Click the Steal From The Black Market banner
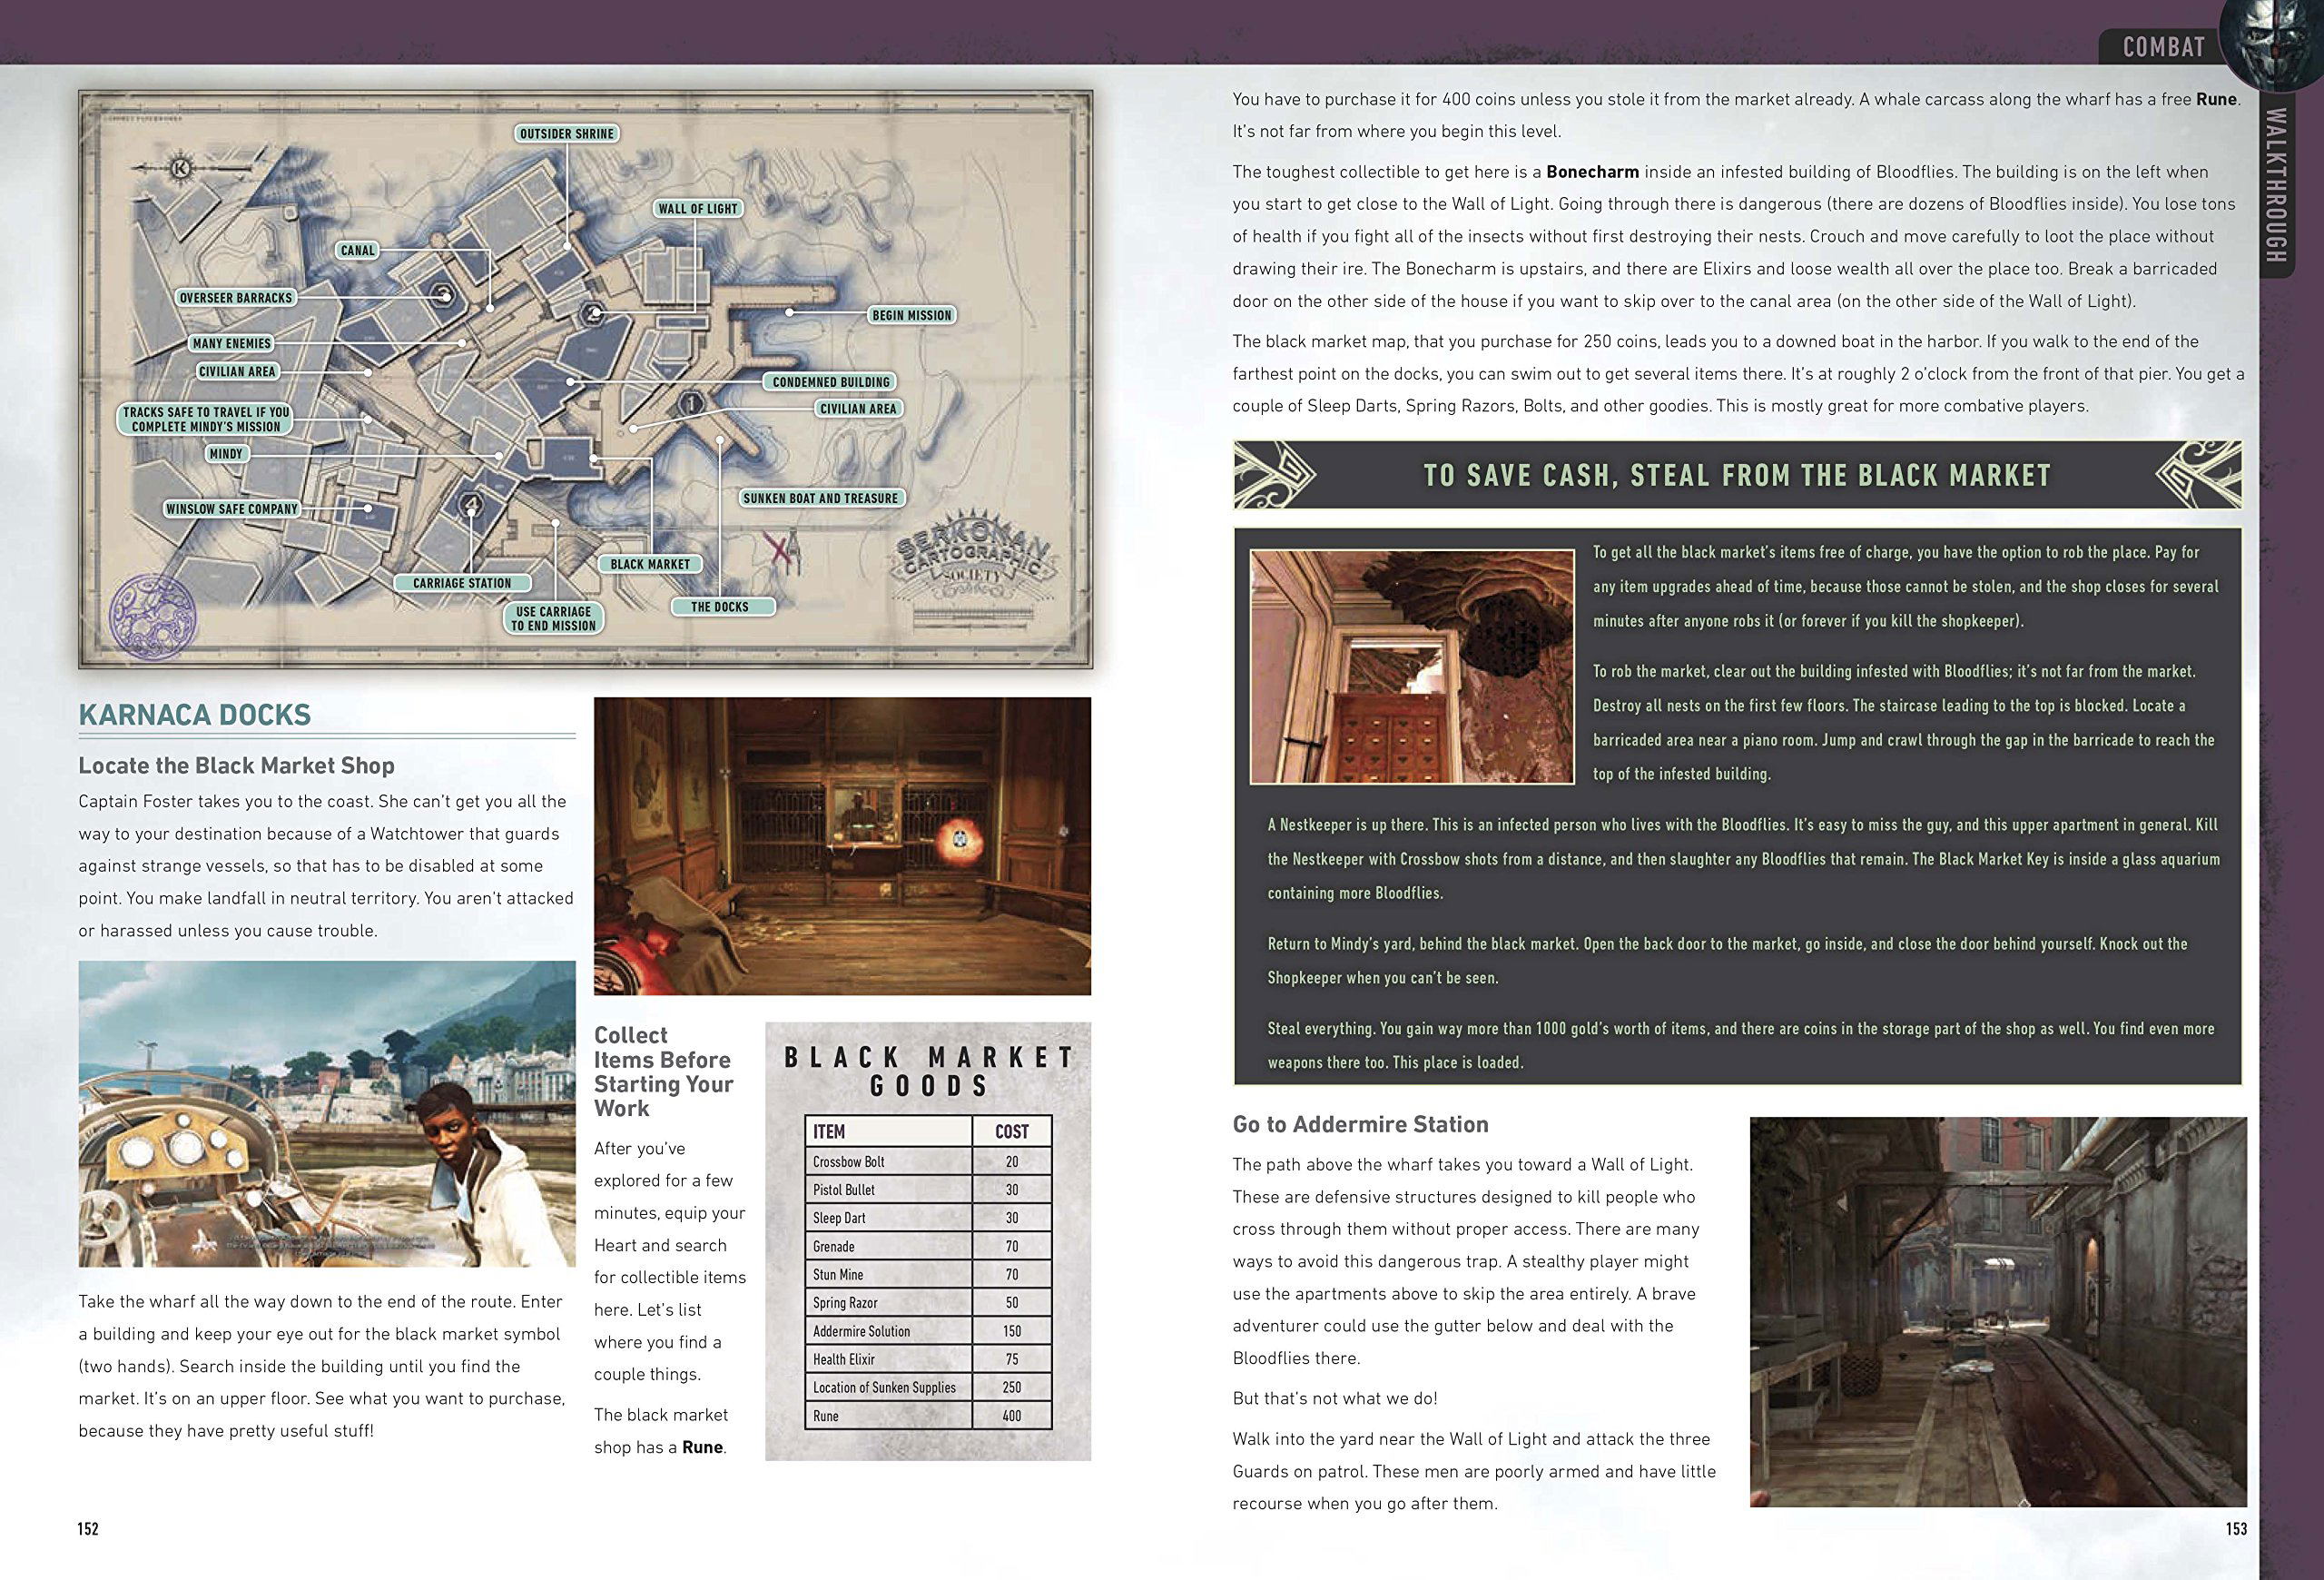The width and height of the screenshot is (2324, 1580). pos(1737,475)
